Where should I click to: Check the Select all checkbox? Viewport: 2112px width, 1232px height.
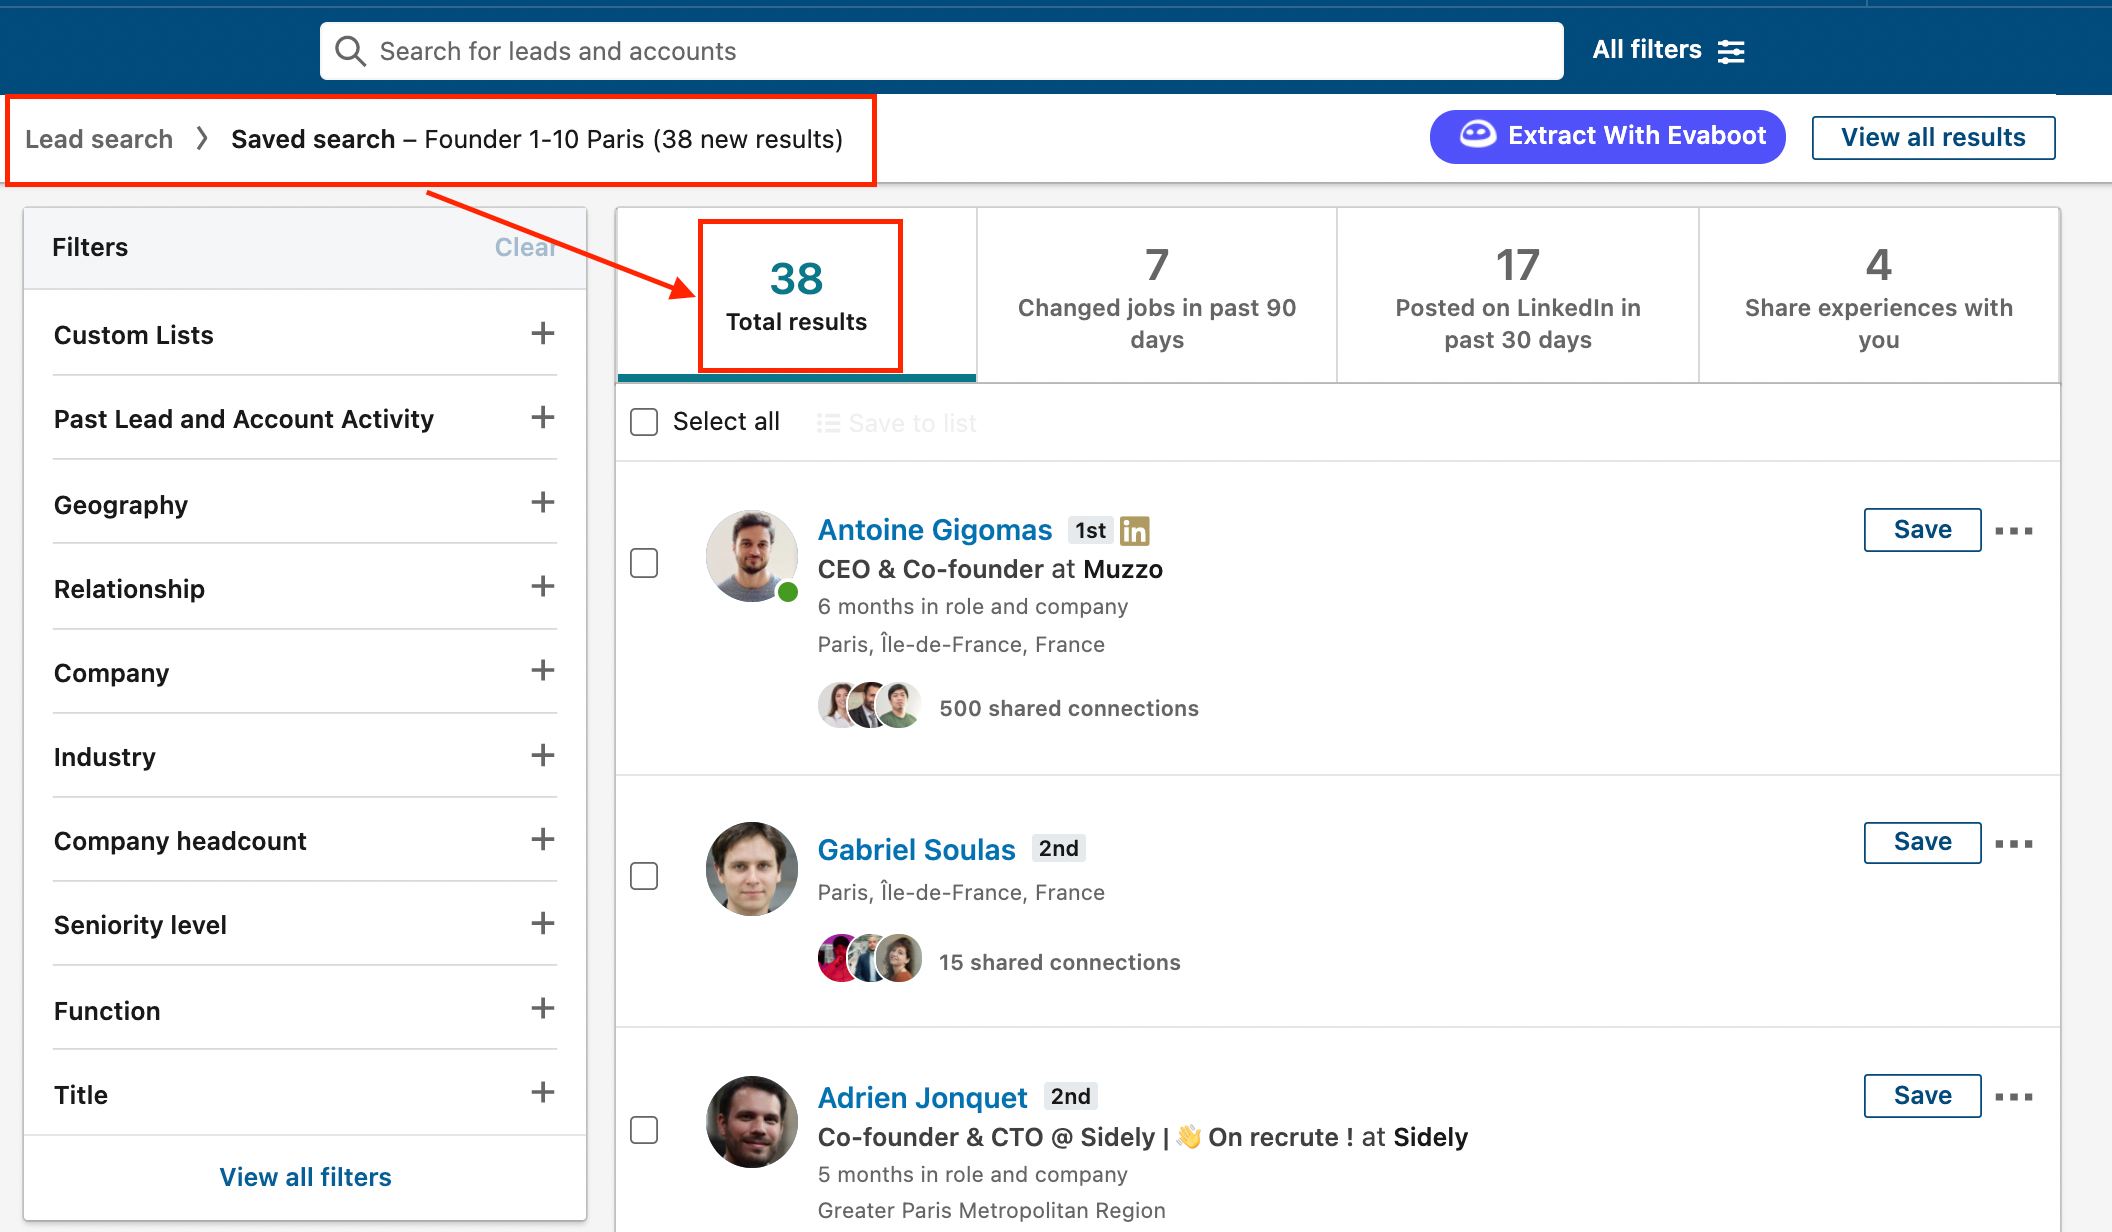point(644,422)
